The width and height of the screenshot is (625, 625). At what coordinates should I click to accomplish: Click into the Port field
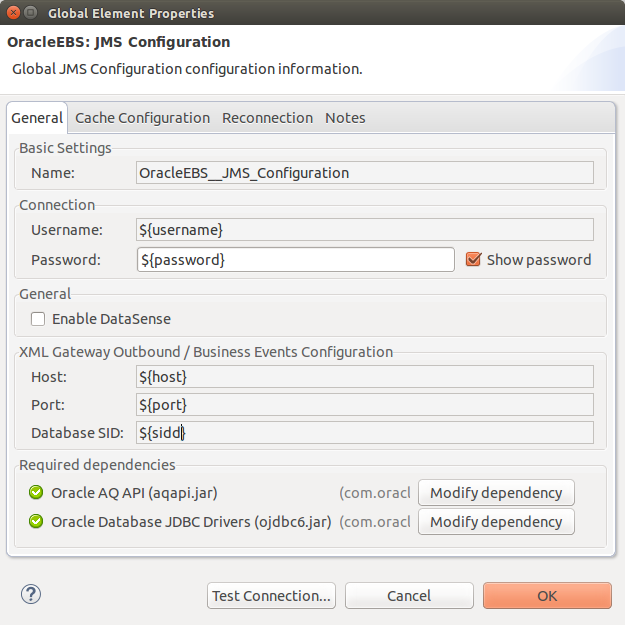pos(365,405)
